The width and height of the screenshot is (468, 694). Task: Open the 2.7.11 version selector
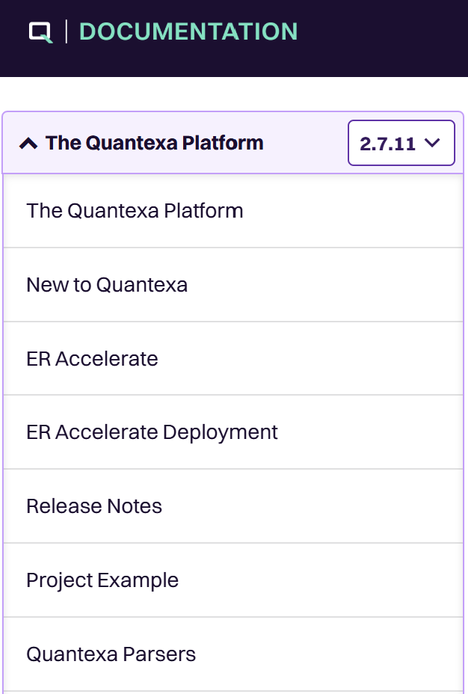[x=401, y=143]
